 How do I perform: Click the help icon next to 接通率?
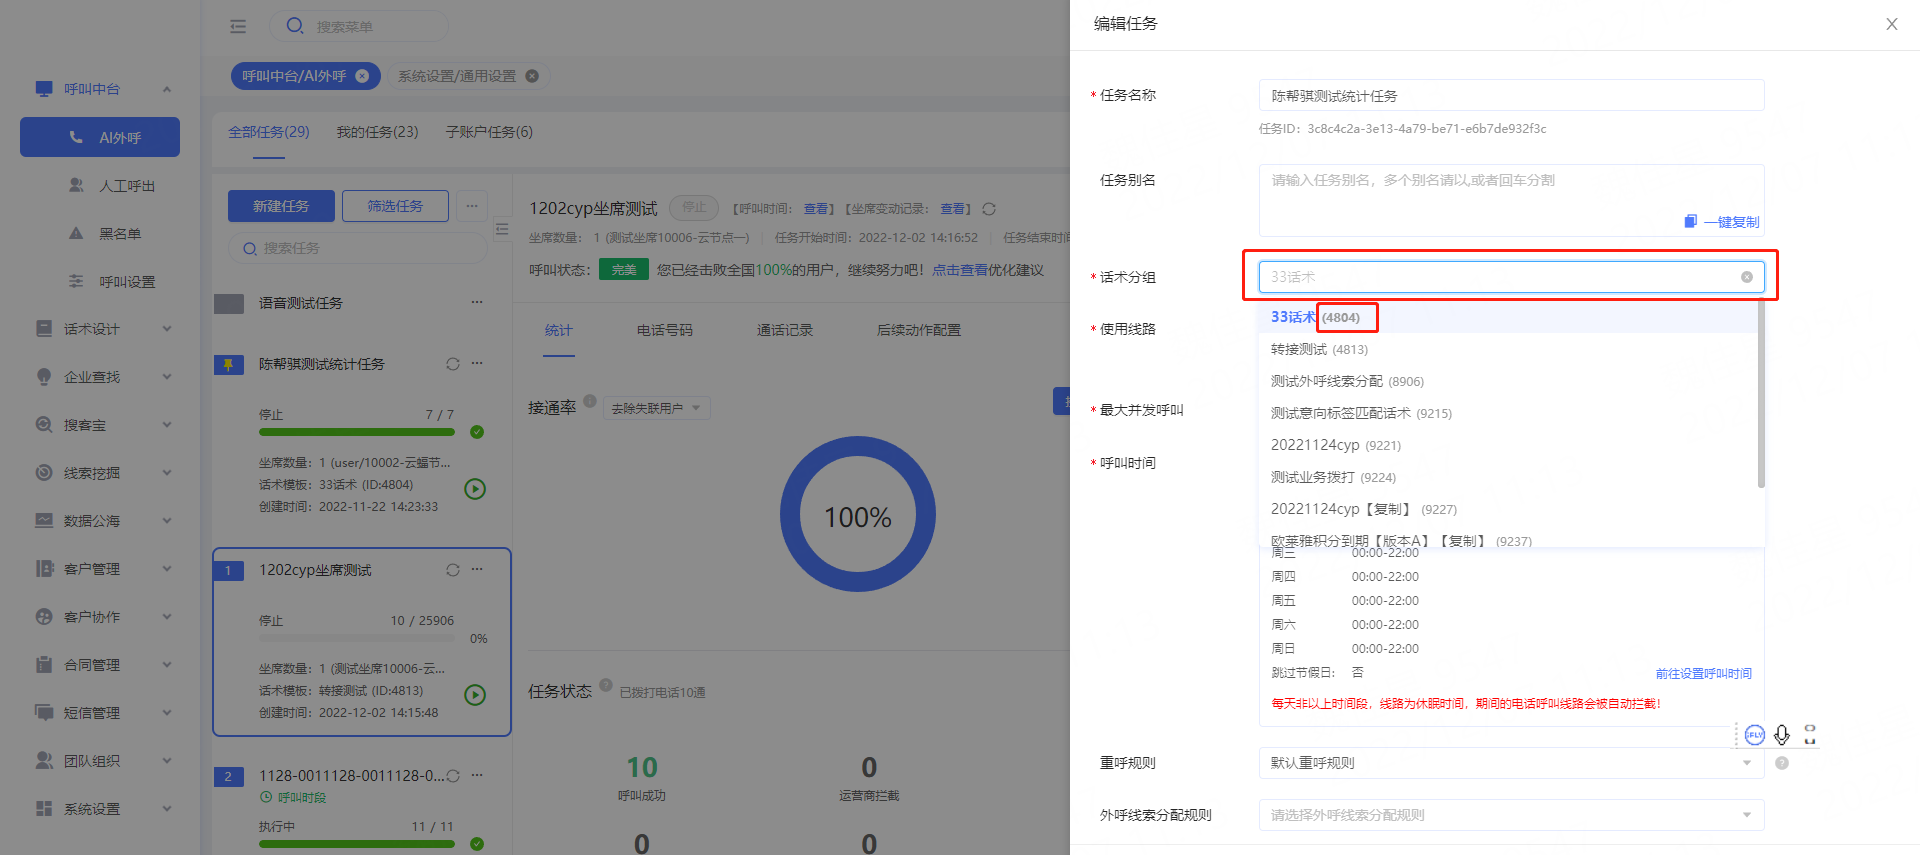[590, 401]
